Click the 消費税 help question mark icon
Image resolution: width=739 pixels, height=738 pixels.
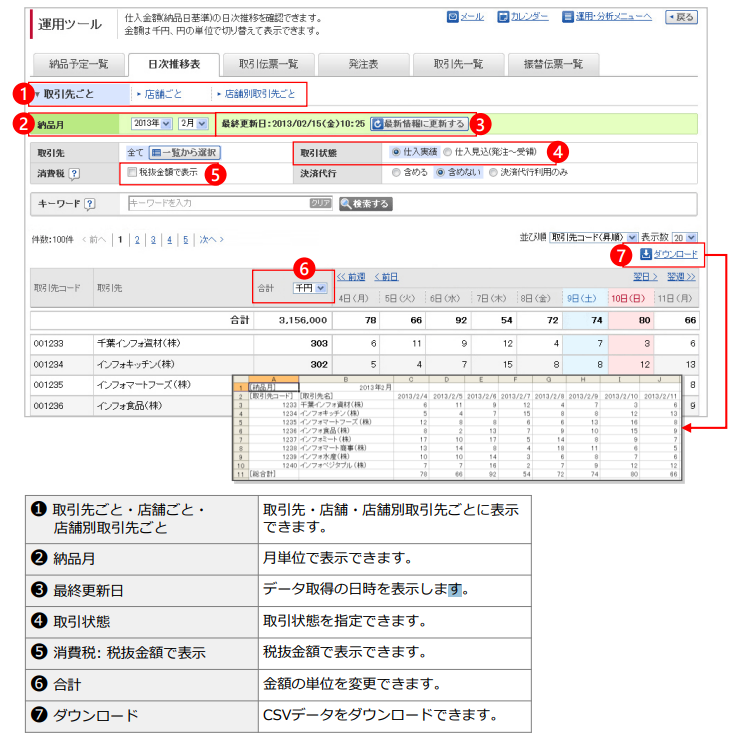pyautogui.click(x=75, y=173)
